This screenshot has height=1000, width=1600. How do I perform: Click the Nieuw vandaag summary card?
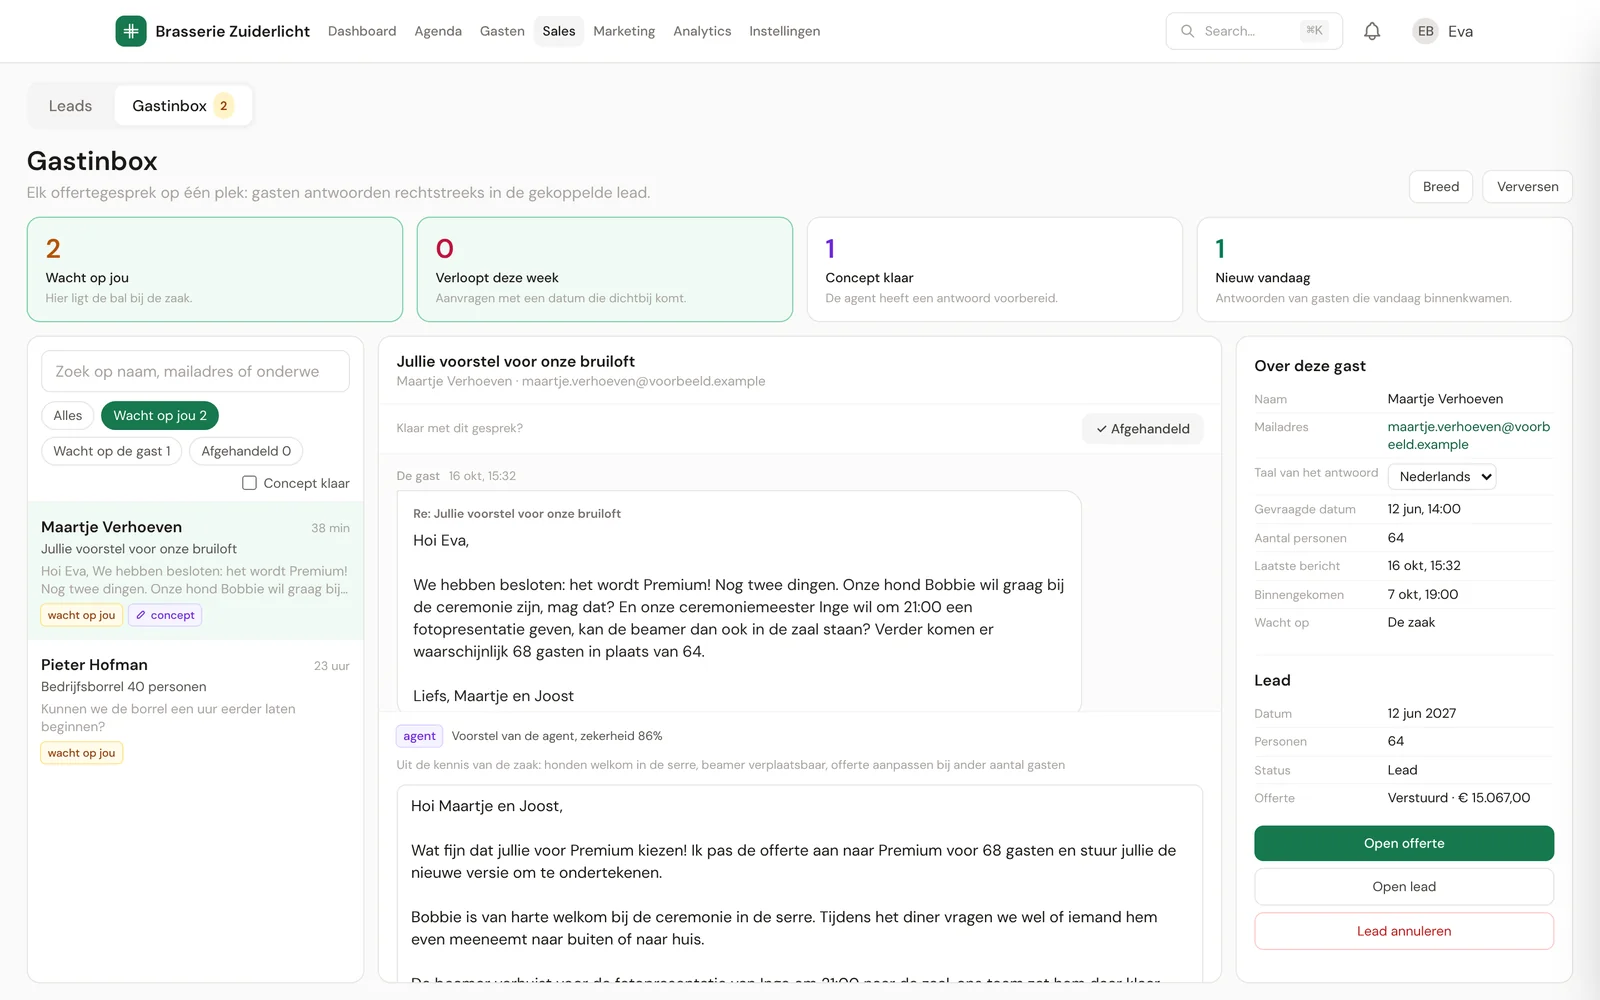click(x=1385, y=270)
